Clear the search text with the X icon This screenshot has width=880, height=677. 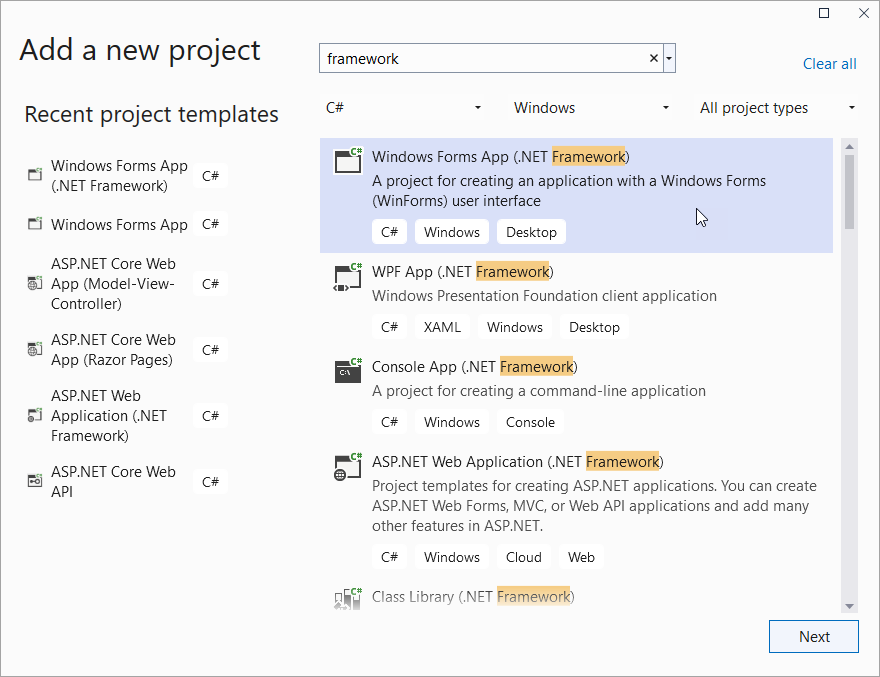coord(654,58)
